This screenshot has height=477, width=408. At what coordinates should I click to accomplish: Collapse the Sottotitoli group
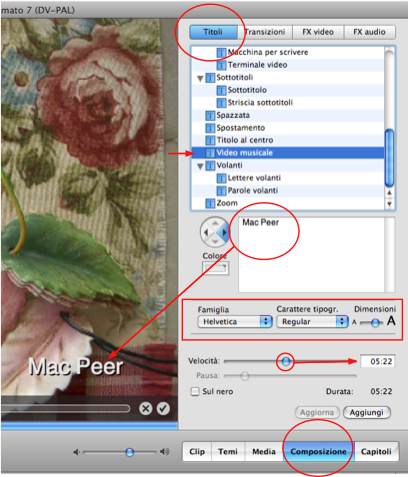point(200,79)
